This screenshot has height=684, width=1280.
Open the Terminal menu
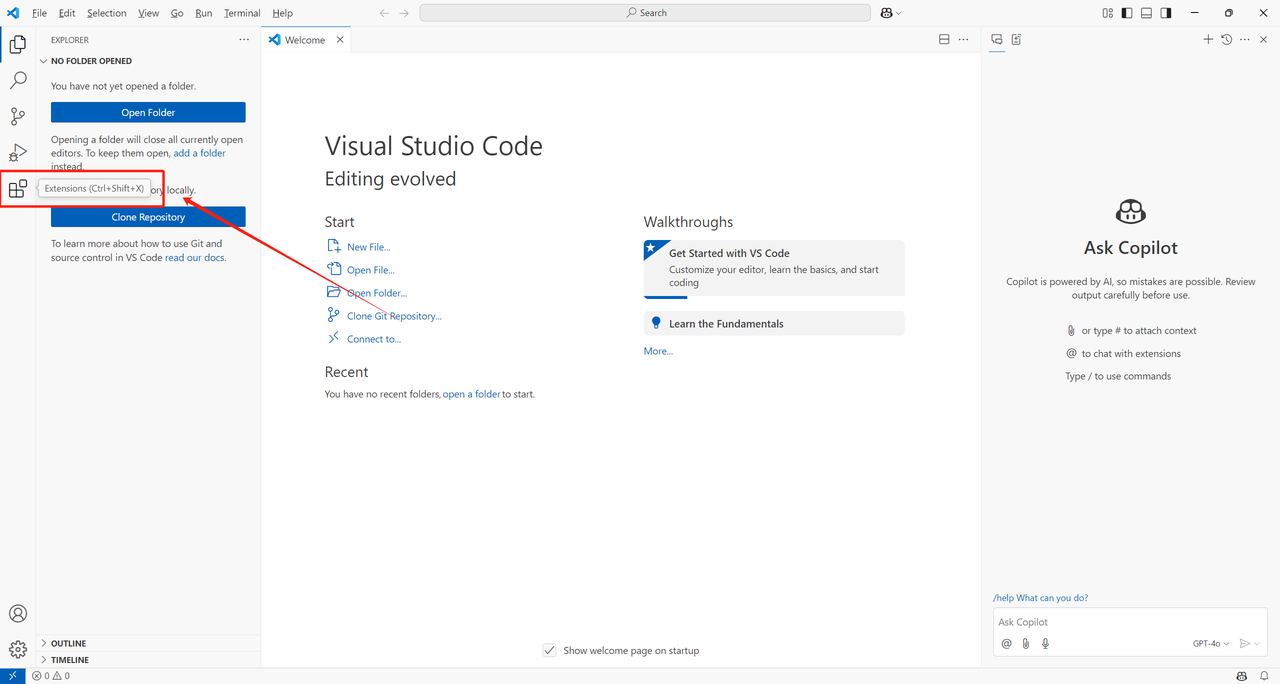[x=242, y=13]
